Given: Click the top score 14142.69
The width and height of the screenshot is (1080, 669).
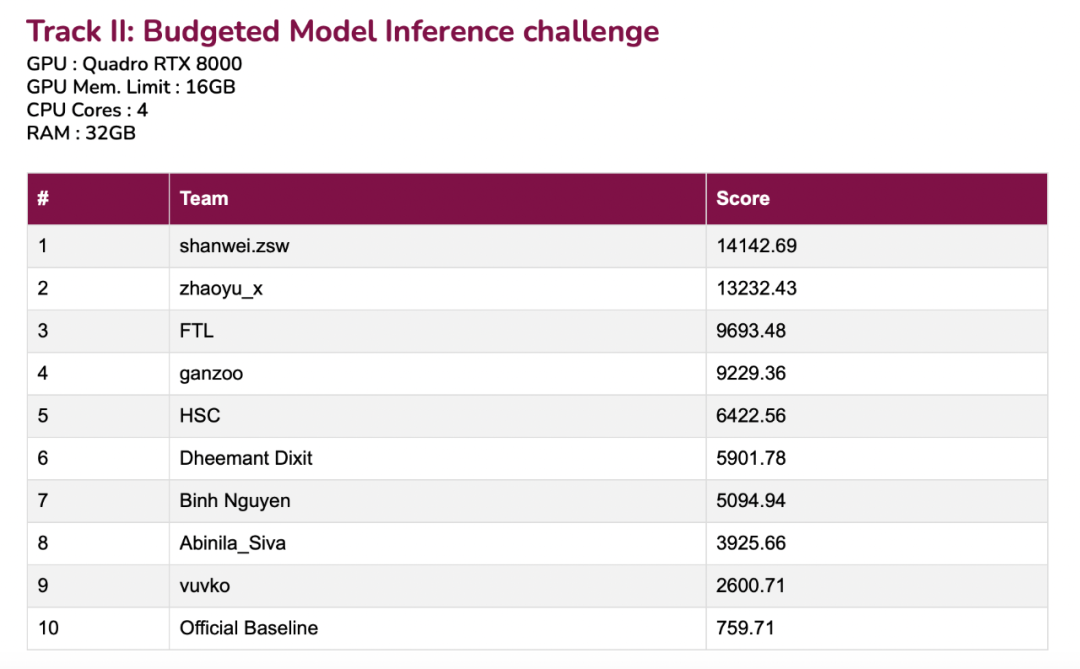Looking at the screenshot, I should 757,246.
